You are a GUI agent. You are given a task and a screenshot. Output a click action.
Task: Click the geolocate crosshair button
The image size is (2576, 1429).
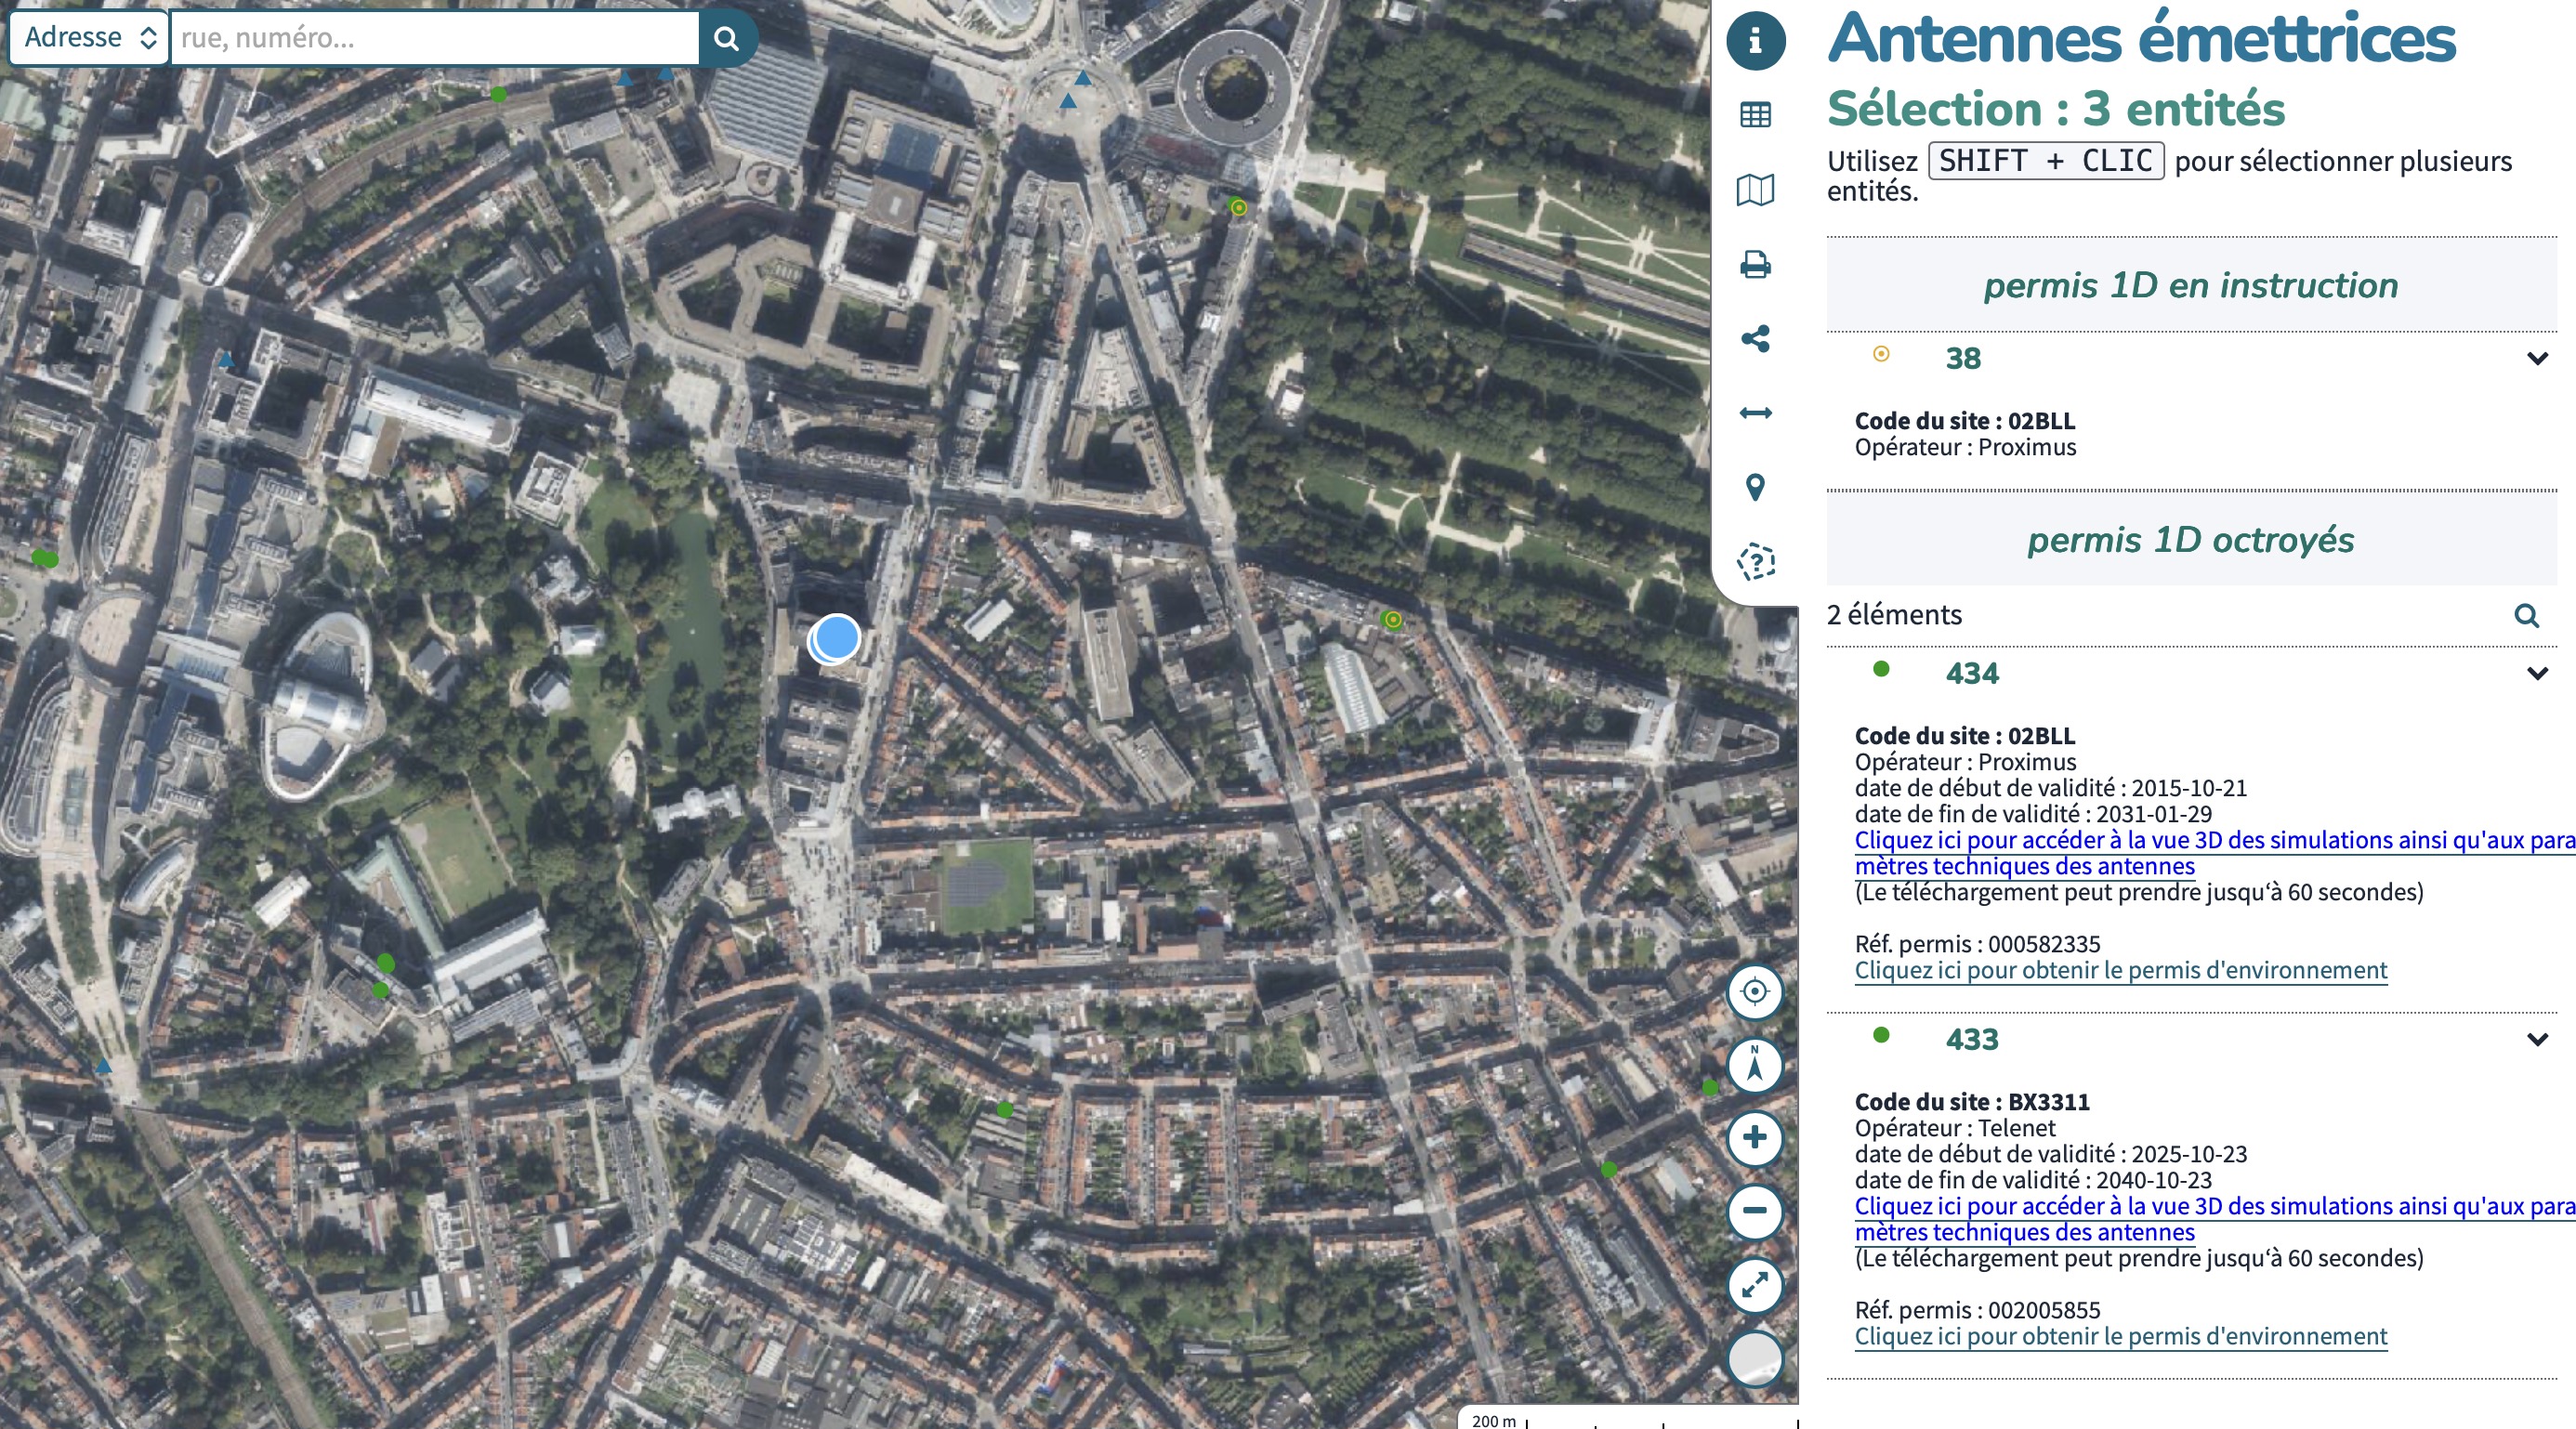coord(1754,992)
